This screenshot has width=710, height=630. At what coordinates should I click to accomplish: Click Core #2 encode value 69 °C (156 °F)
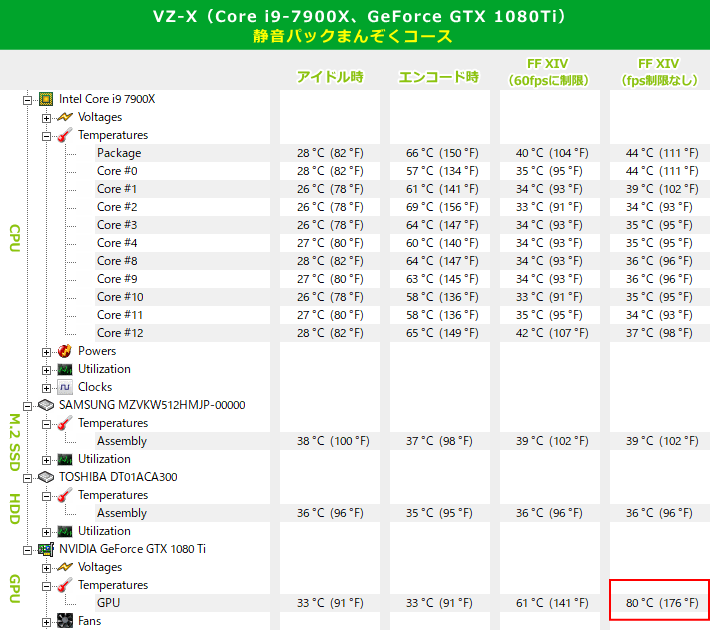tap(442, 207)
